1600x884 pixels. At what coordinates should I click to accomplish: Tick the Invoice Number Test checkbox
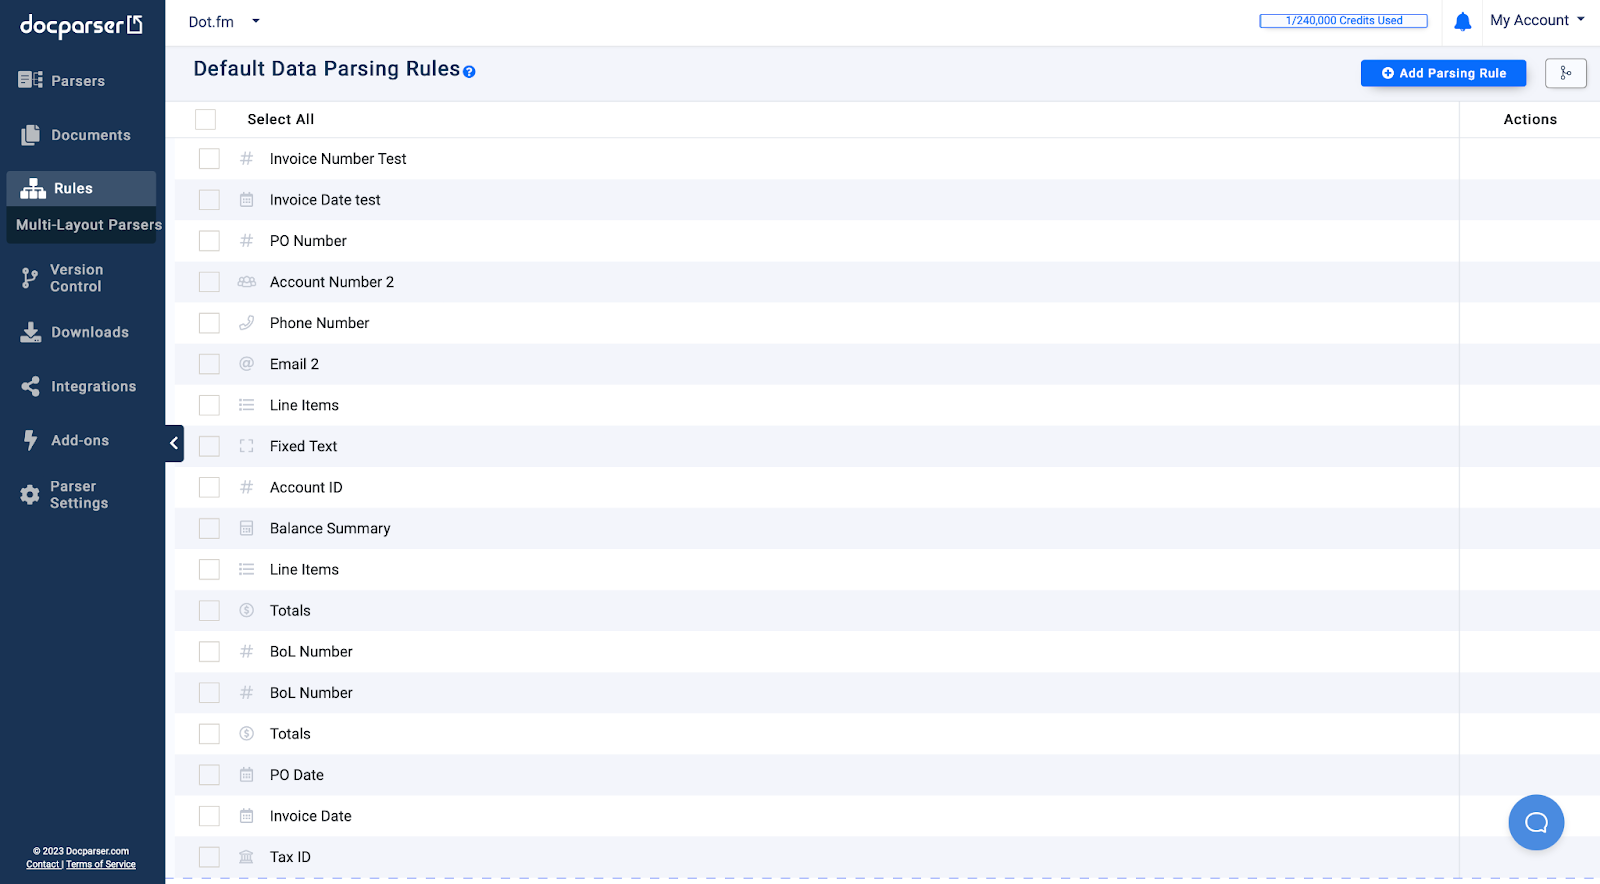[x=209, y=159]
